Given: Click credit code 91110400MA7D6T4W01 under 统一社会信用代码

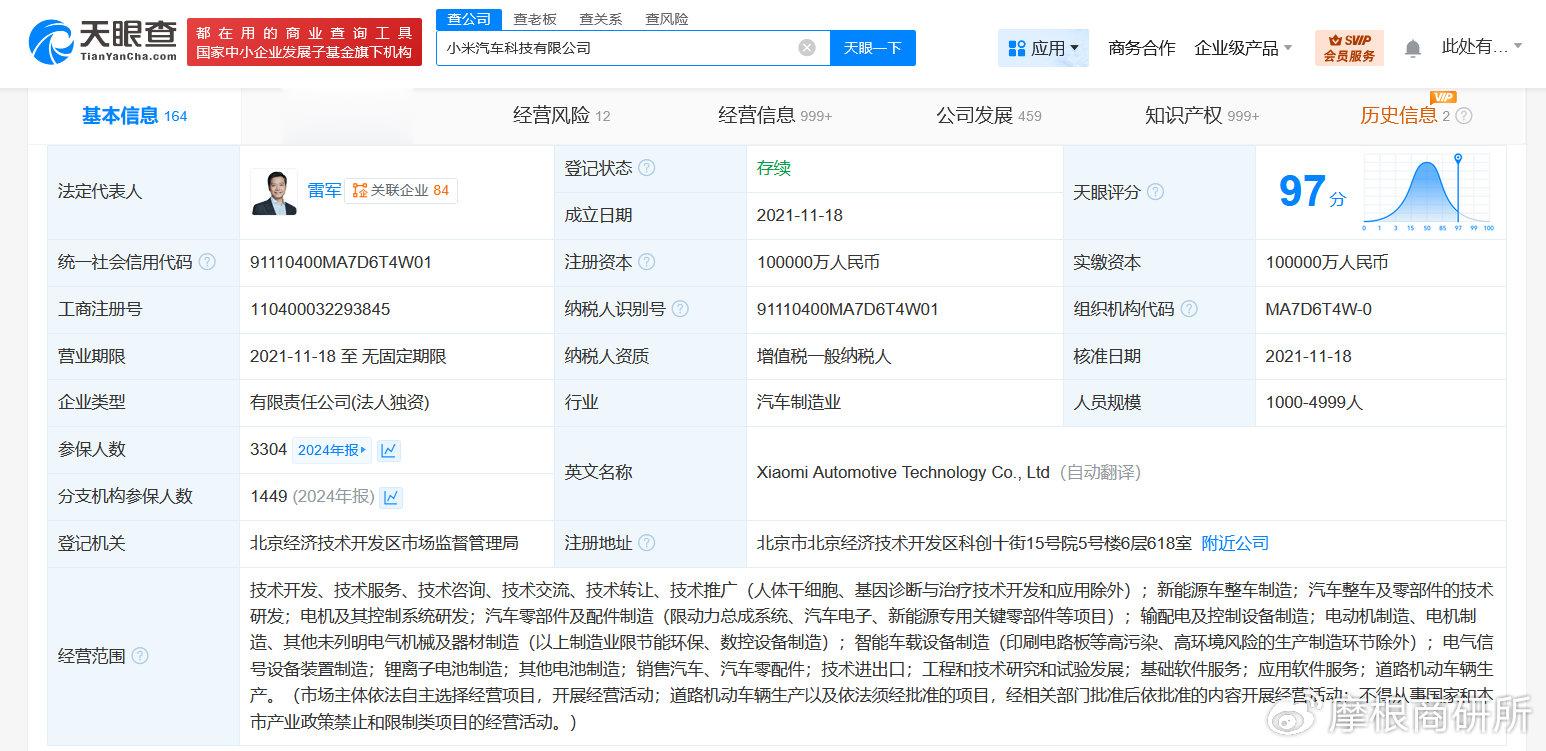Looking at the screenshot, I should pyautogui.click(x=341, y=262).
